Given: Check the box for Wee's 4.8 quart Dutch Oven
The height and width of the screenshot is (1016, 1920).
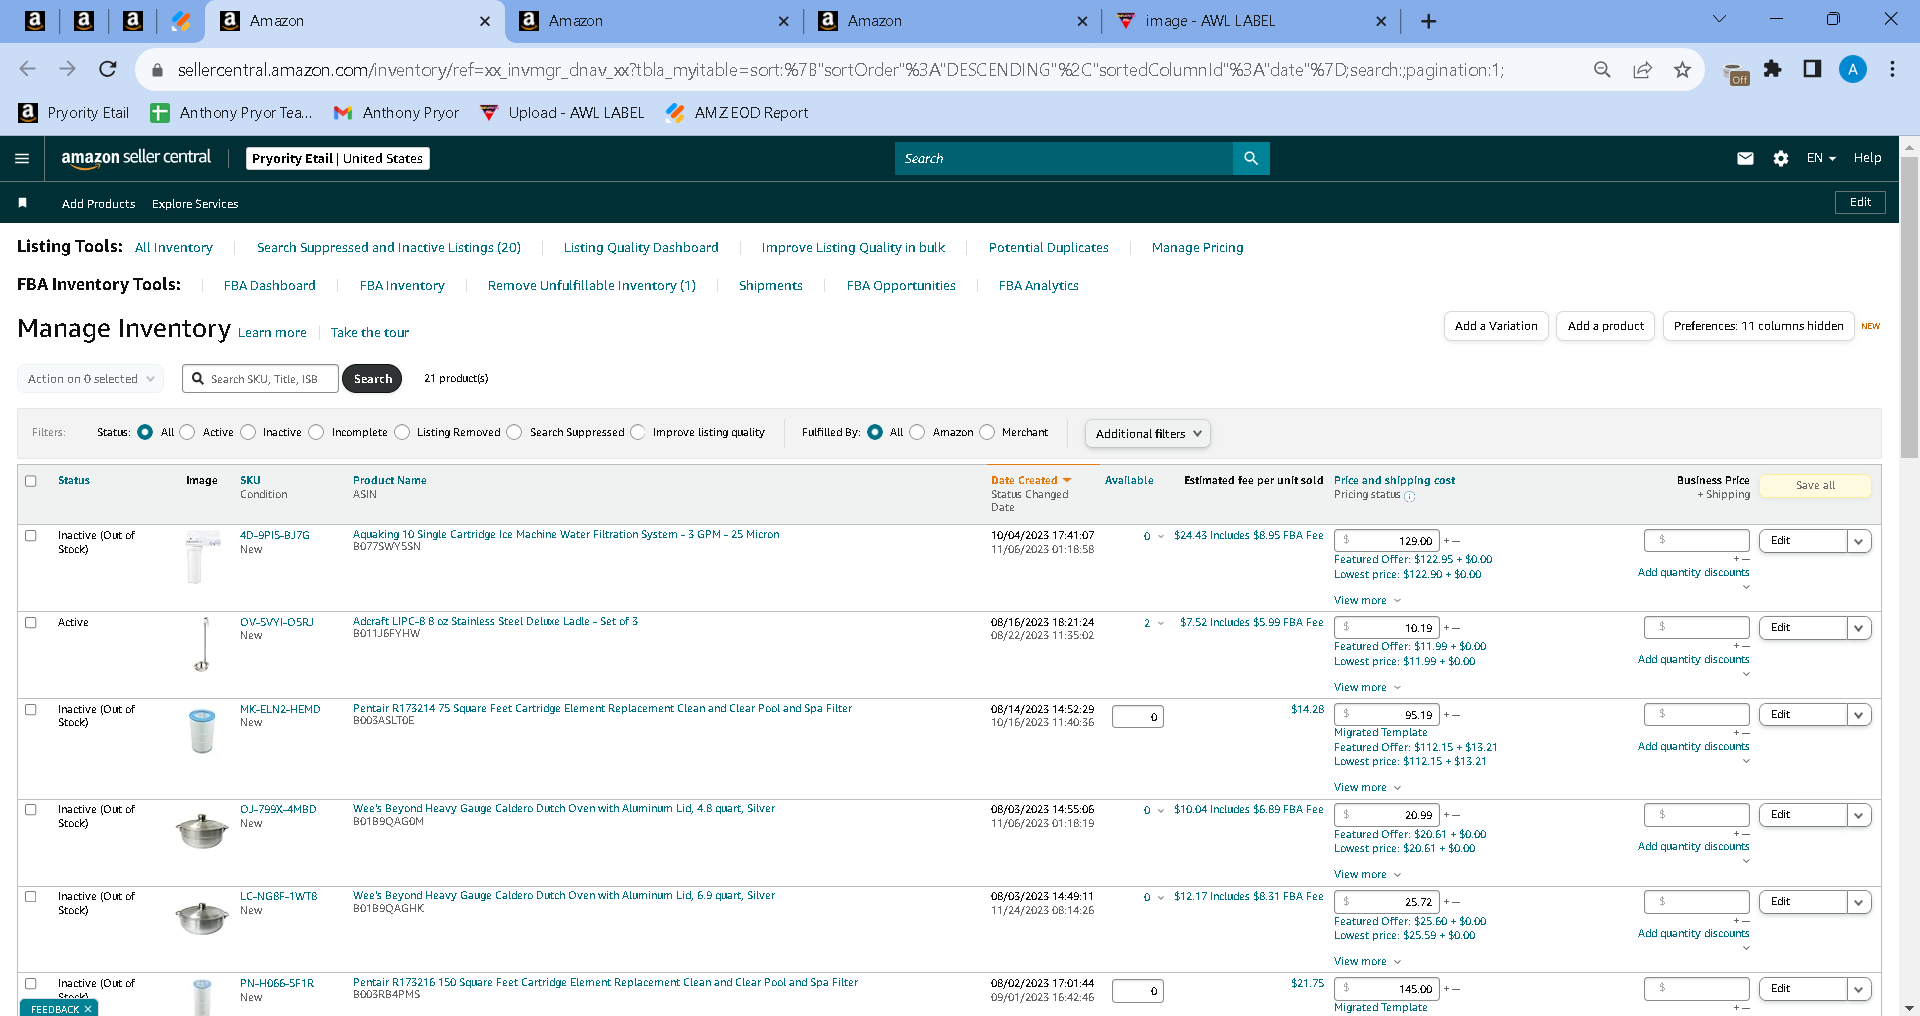Looking at the screenshot, I should coord(31,810).
